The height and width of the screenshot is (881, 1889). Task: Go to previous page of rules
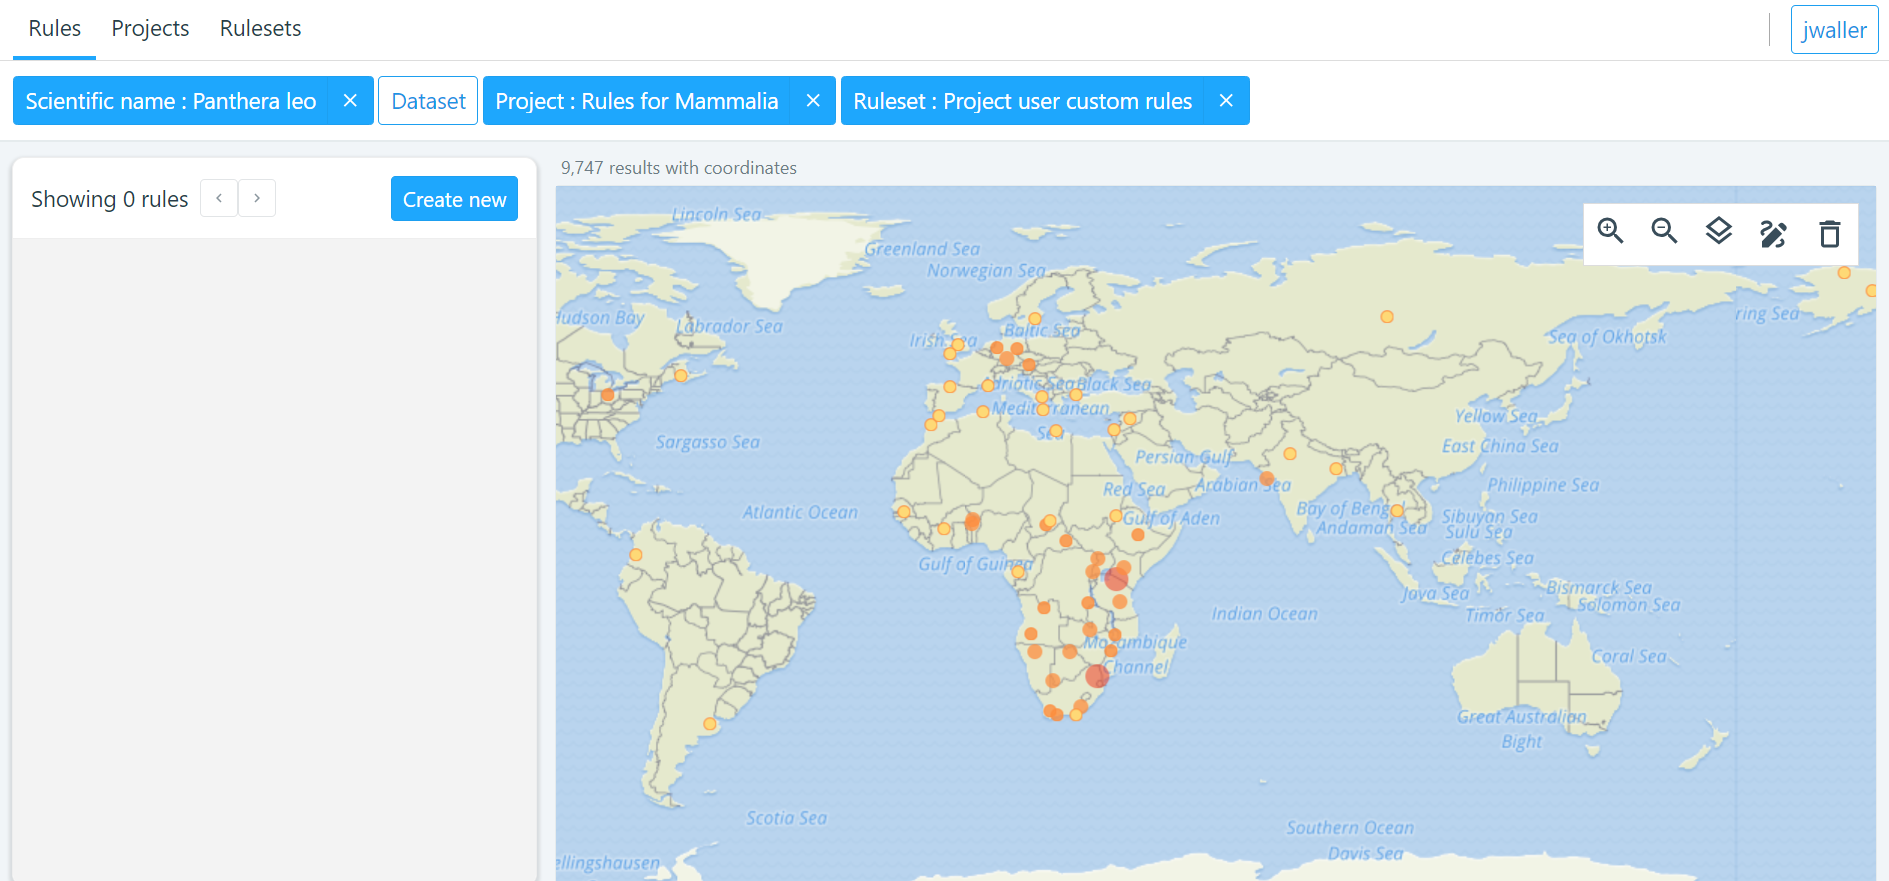click(x=219, y=198)
